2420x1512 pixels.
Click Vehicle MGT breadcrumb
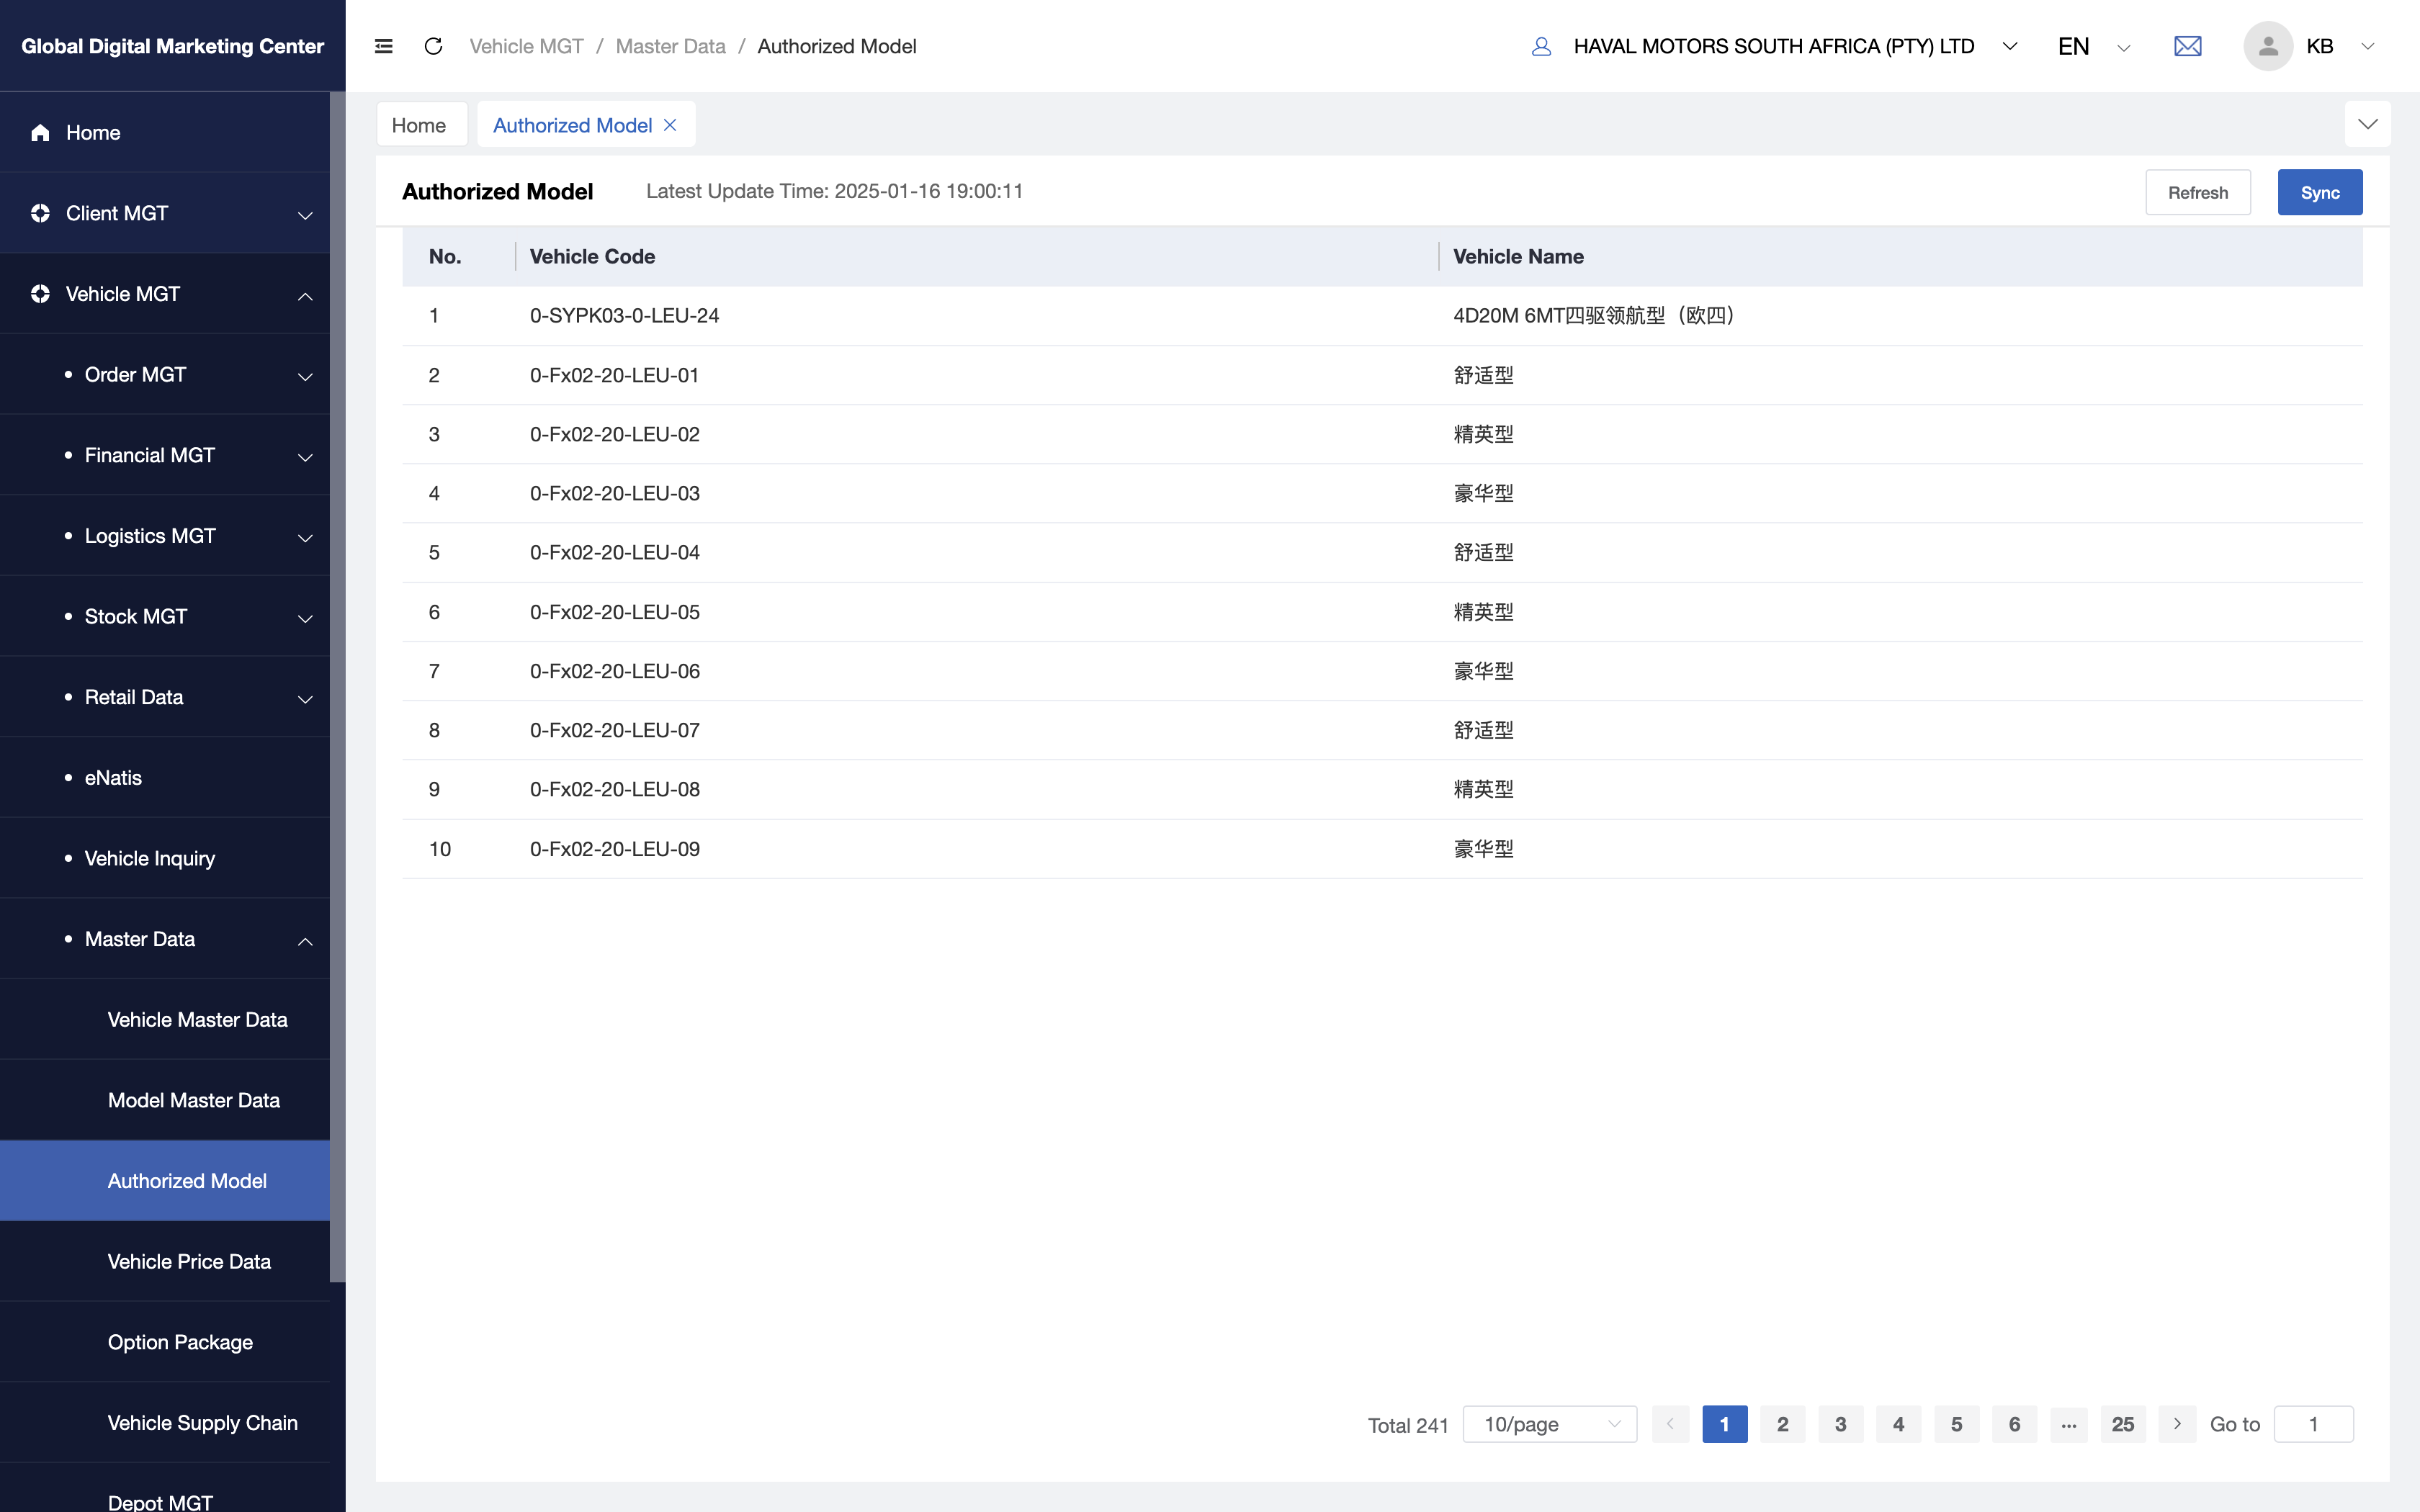coord(526,46)
